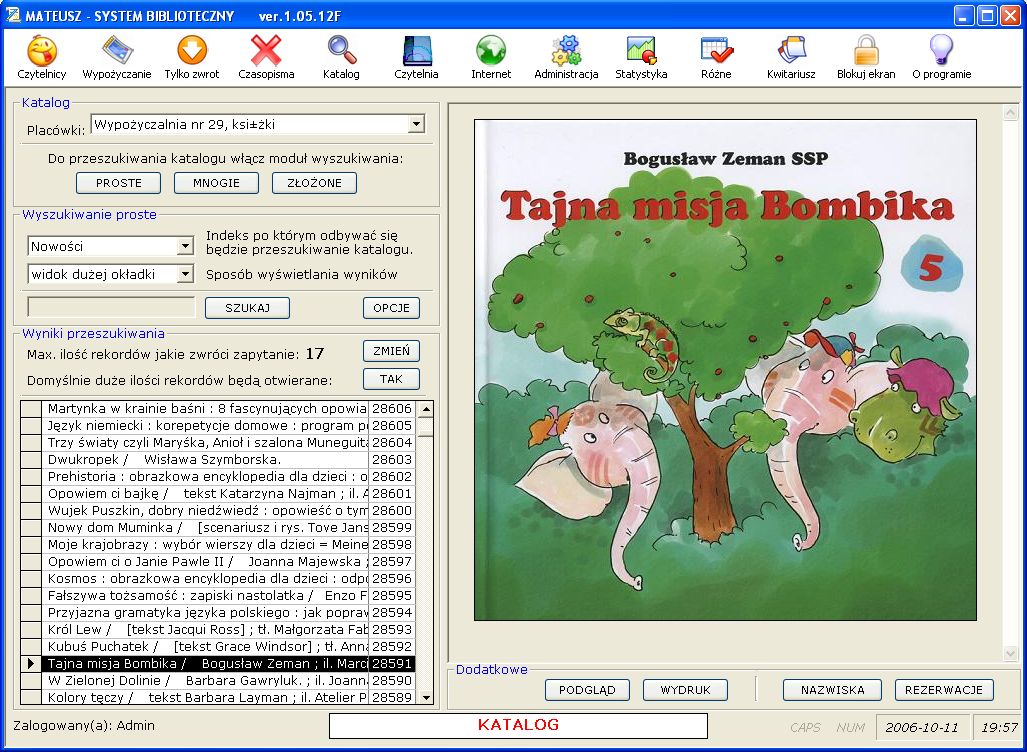This screenshot has width=1027, height=752.
Task: Click the MNOGIE search mode button
Action: 216,183
